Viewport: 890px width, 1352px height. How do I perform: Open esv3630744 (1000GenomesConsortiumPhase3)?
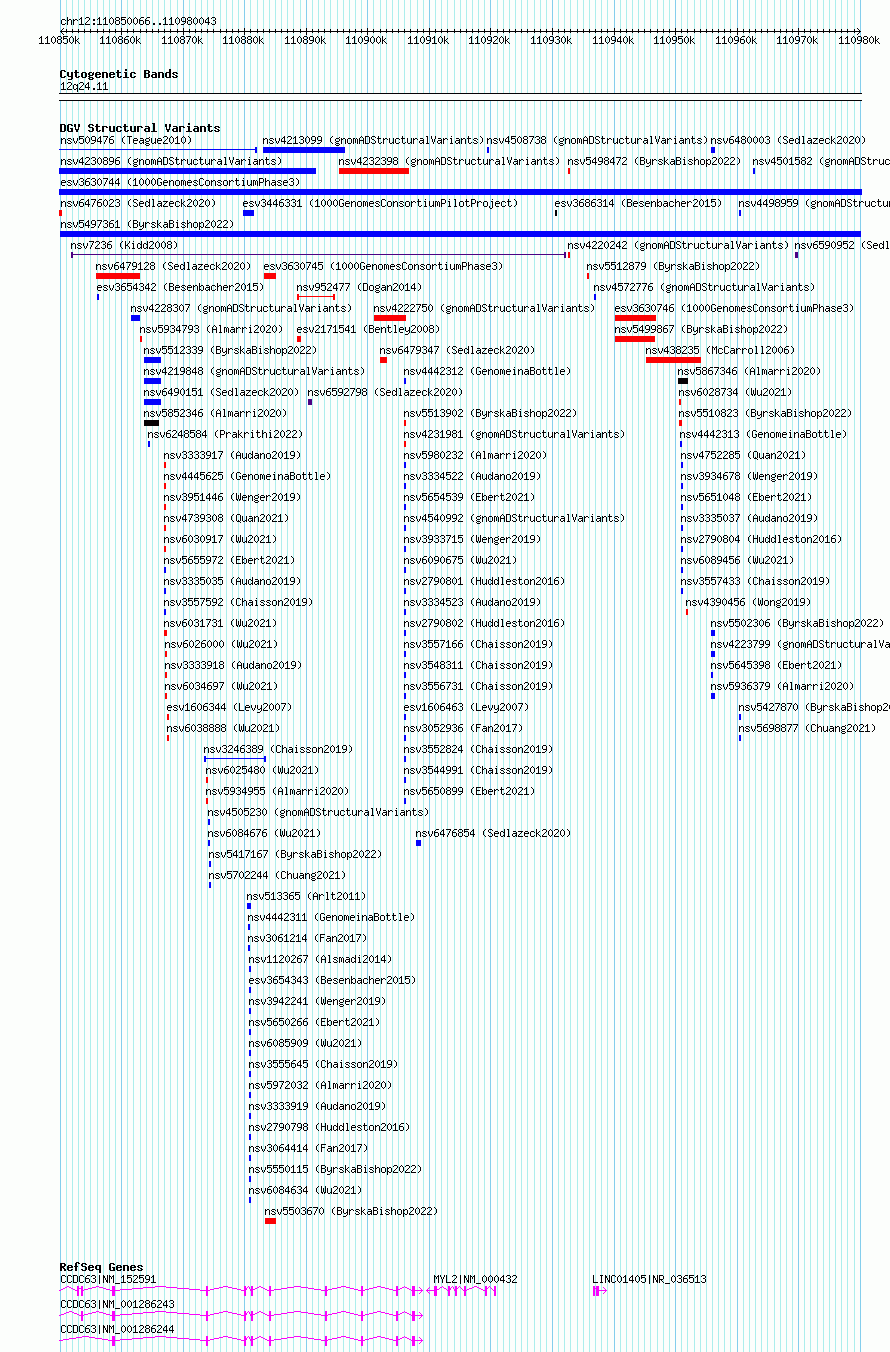179,182
